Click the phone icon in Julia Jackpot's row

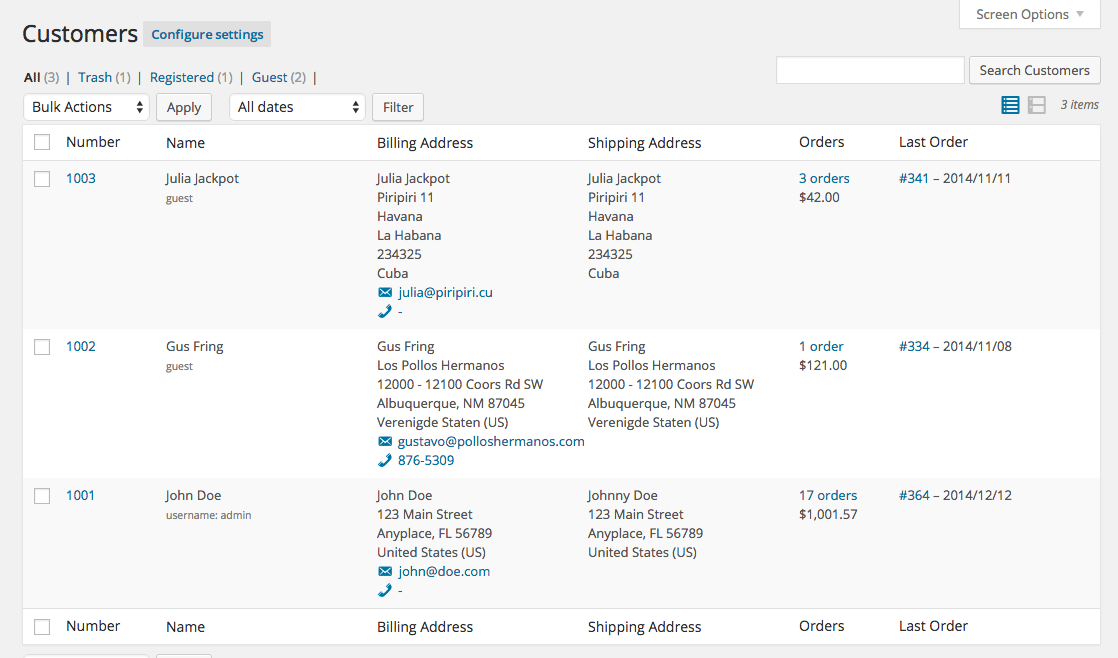point(387,311)
